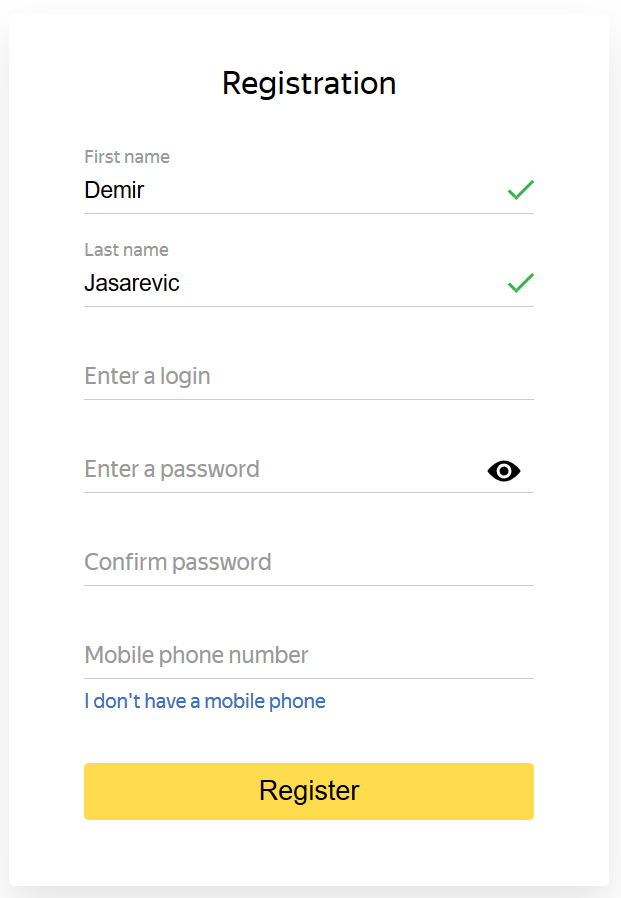The image size is (621, 898).
Task: Activate the 'Confirm password' field
Action: click(309, 562)
